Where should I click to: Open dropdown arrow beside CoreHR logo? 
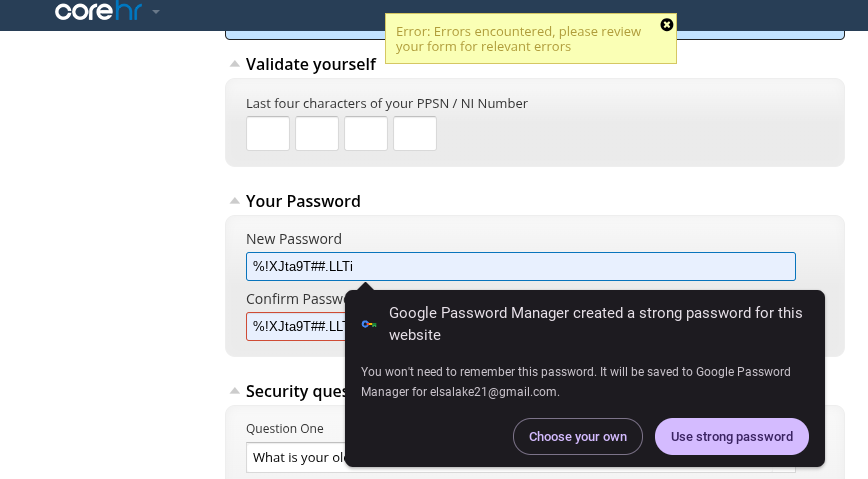coord(156,12)
